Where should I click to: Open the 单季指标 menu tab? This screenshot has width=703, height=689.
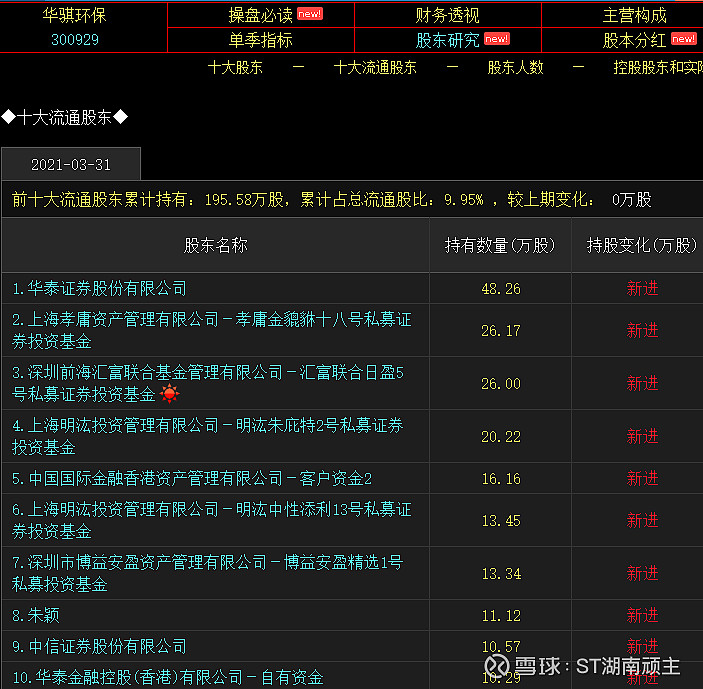click(260, 40)
